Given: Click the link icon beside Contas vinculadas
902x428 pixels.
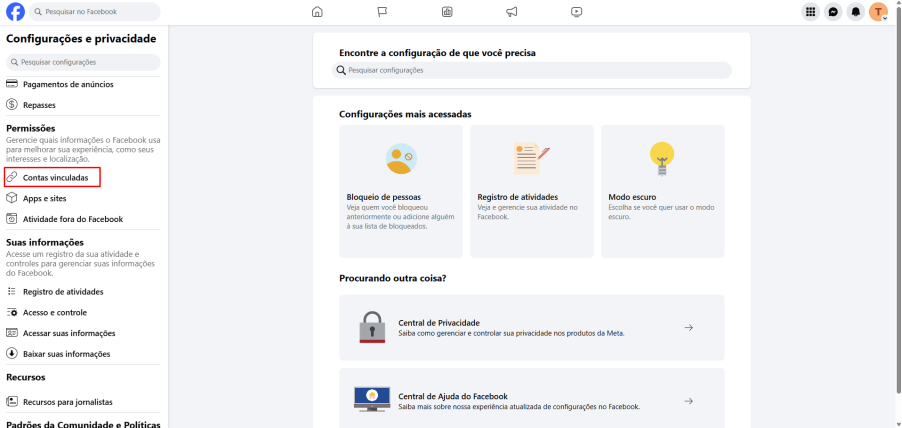Looking at the screenshot, I should 12,178.
